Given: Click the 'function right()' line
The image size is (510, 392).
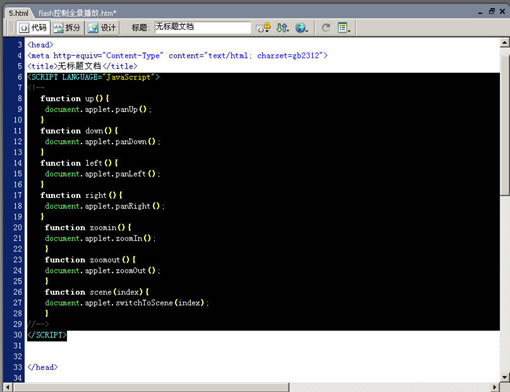Looking at the screenshot, I should (x=81, y=195).
